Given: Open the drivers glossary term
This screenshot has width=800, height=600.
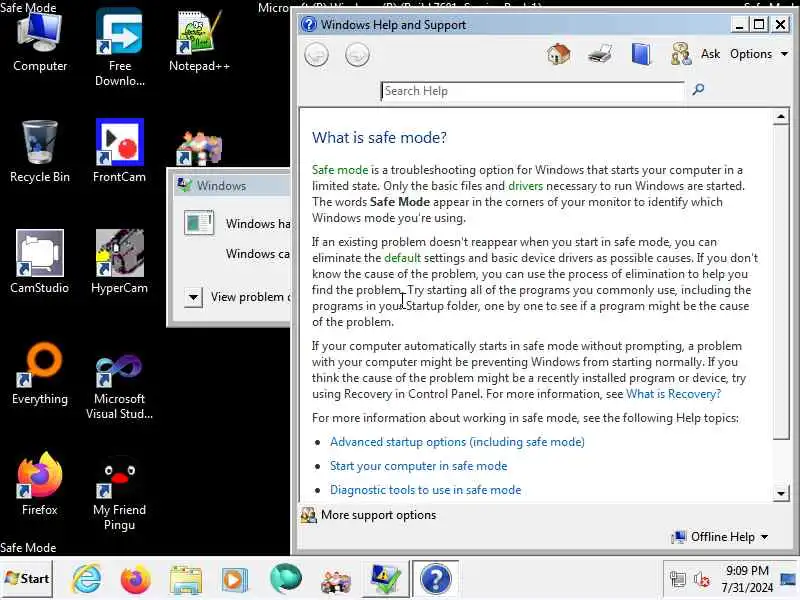Looking at the screenshot, I should (x=525, y=186).
